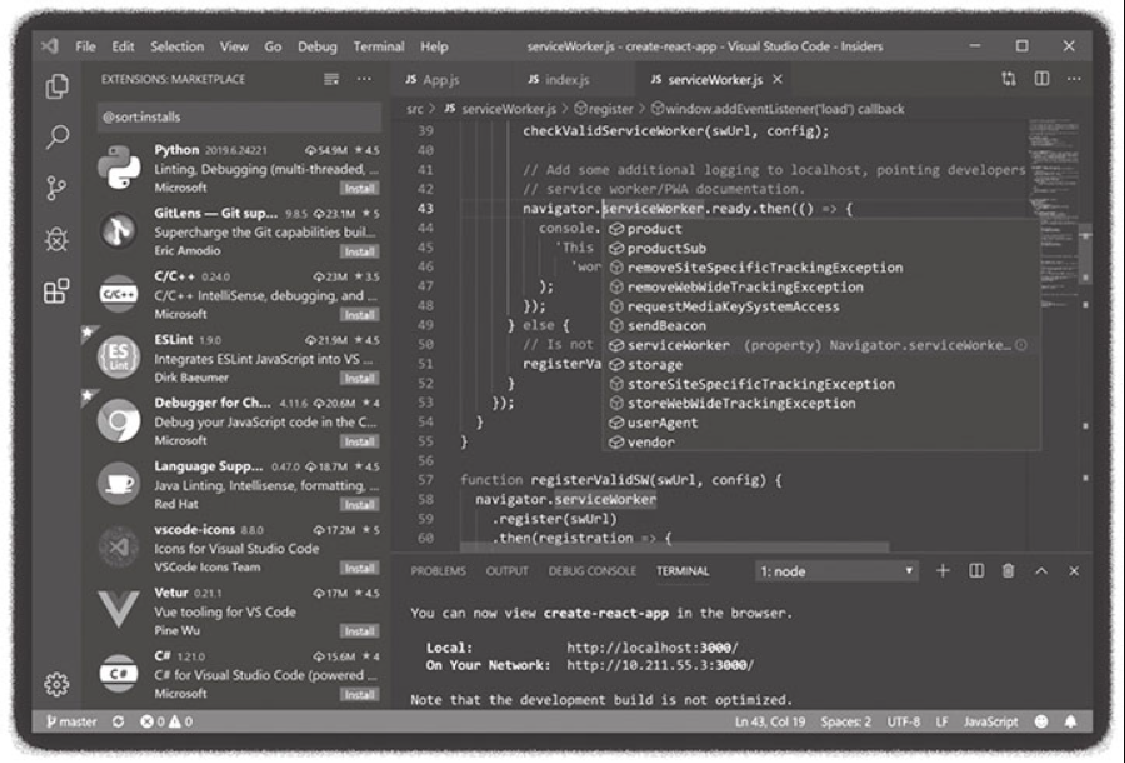Click the Clear Extensions Input list icon

(x=331, y=80)
